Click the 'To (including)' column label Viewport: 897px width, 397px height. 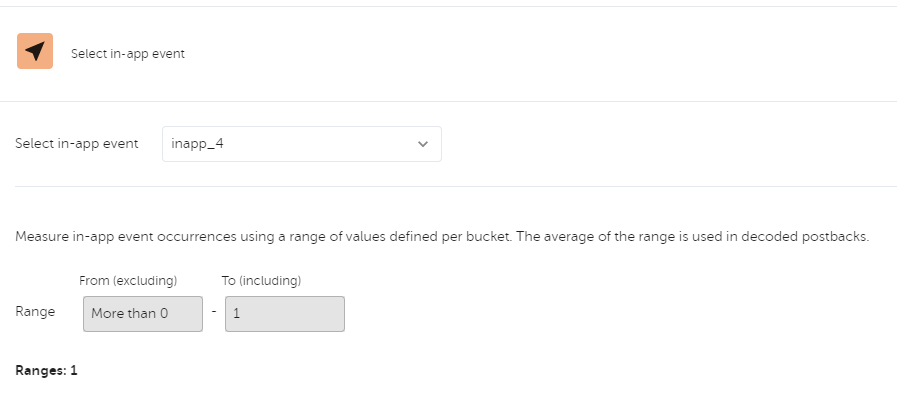[261, 281]
